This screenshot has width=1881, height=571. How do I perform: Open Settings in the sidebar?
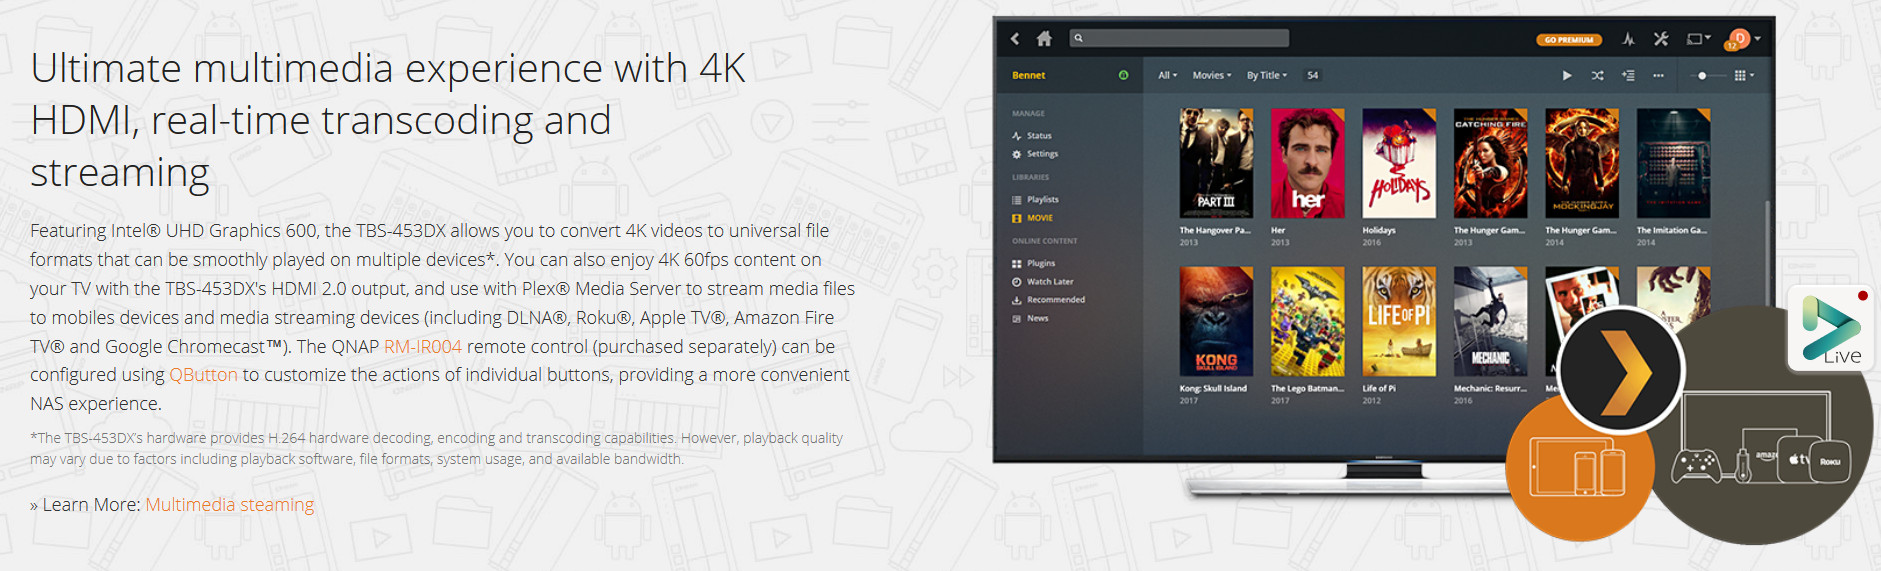point(1035,154)
